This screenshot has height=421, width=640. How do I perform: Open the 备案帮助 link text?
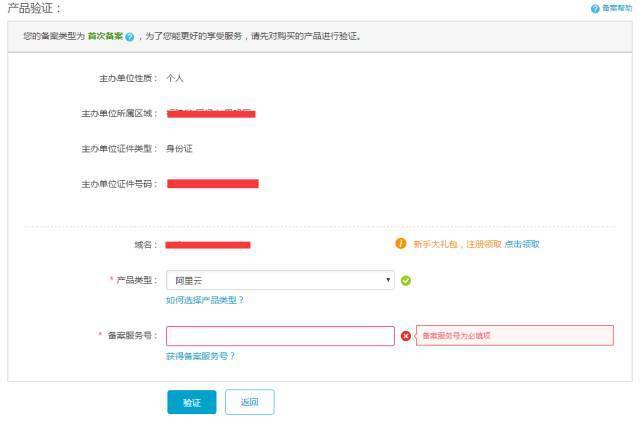pos(616,8)
